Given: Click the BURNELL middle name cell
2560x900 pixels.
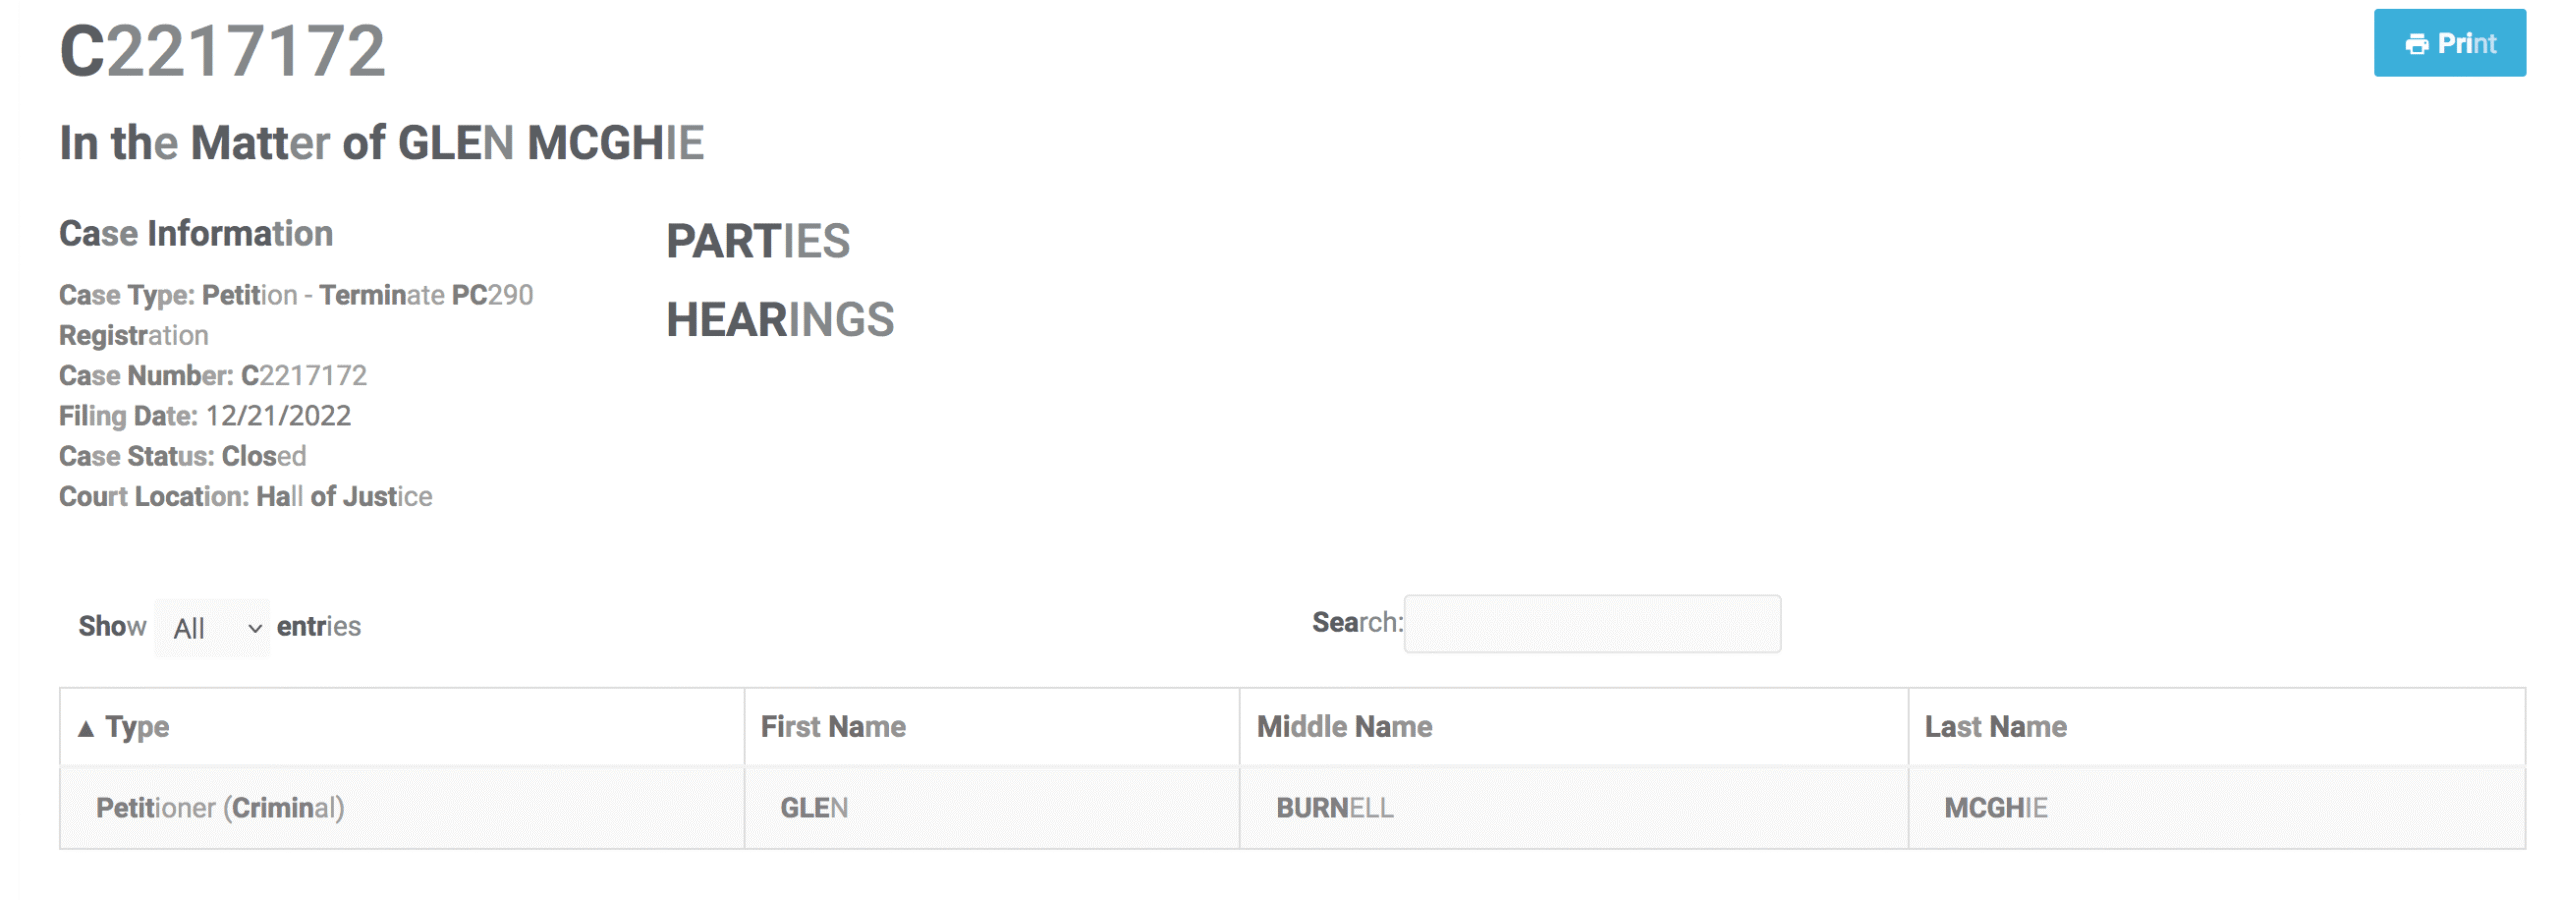Looking at the screenshot, I should tap(1573, 808).
